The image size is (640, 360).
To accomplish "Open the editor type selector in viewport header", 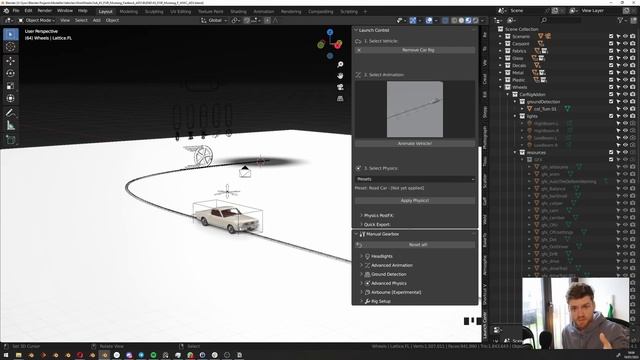I will pos(9,20).
